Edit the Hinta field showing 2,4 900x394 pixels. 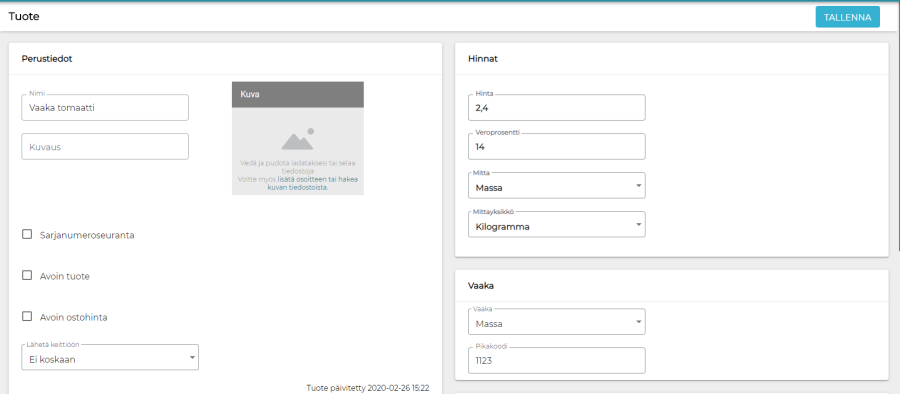tap(557, 107)
